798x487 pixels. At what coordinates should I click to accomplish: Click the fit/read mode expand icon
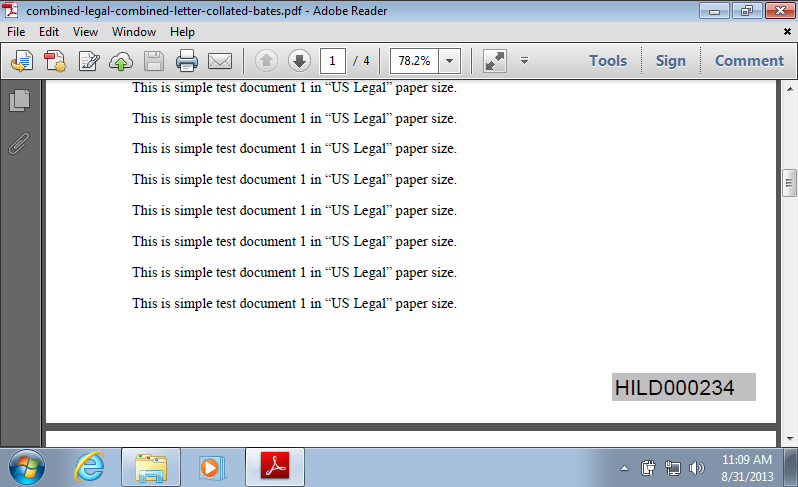coord(495,61)
